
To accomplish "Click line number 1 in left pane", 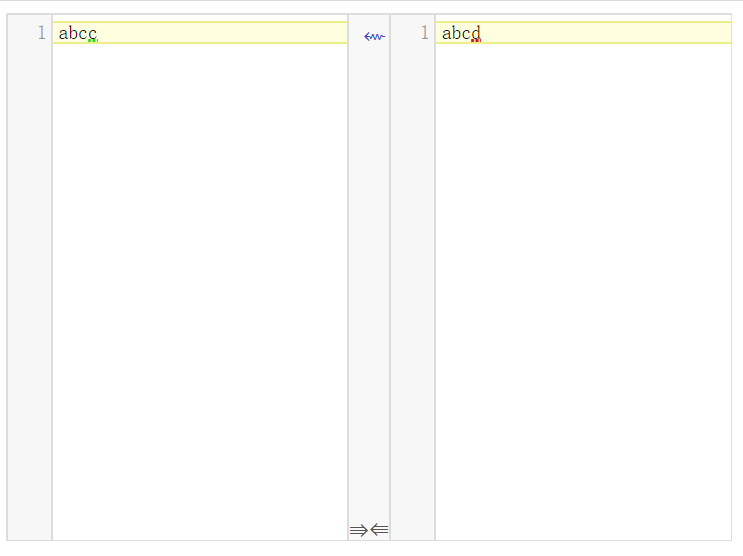I will (41, 33).
